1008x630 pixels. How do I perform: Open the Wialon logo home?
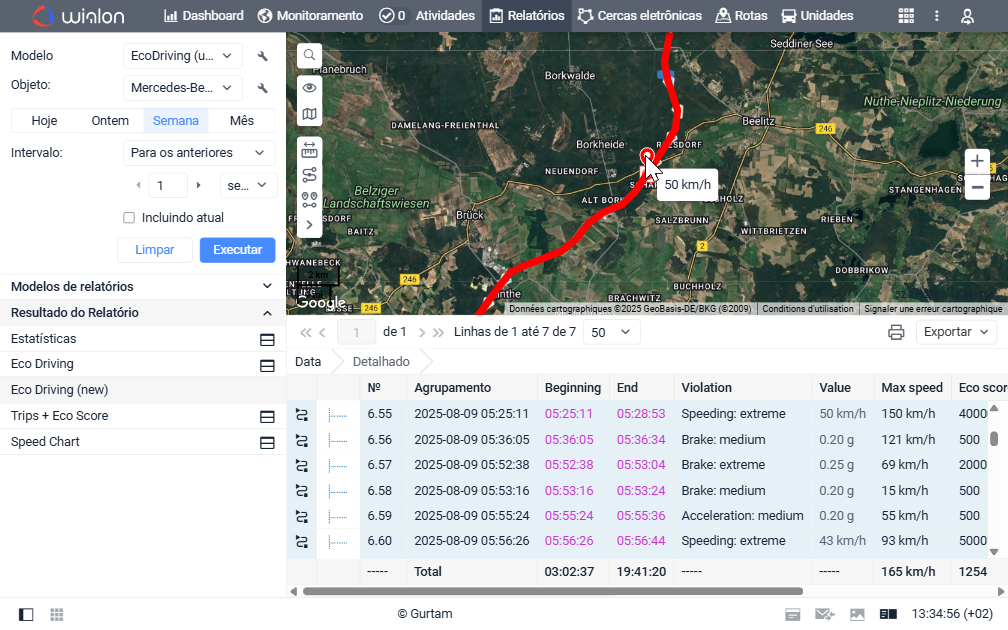(78, 15)
